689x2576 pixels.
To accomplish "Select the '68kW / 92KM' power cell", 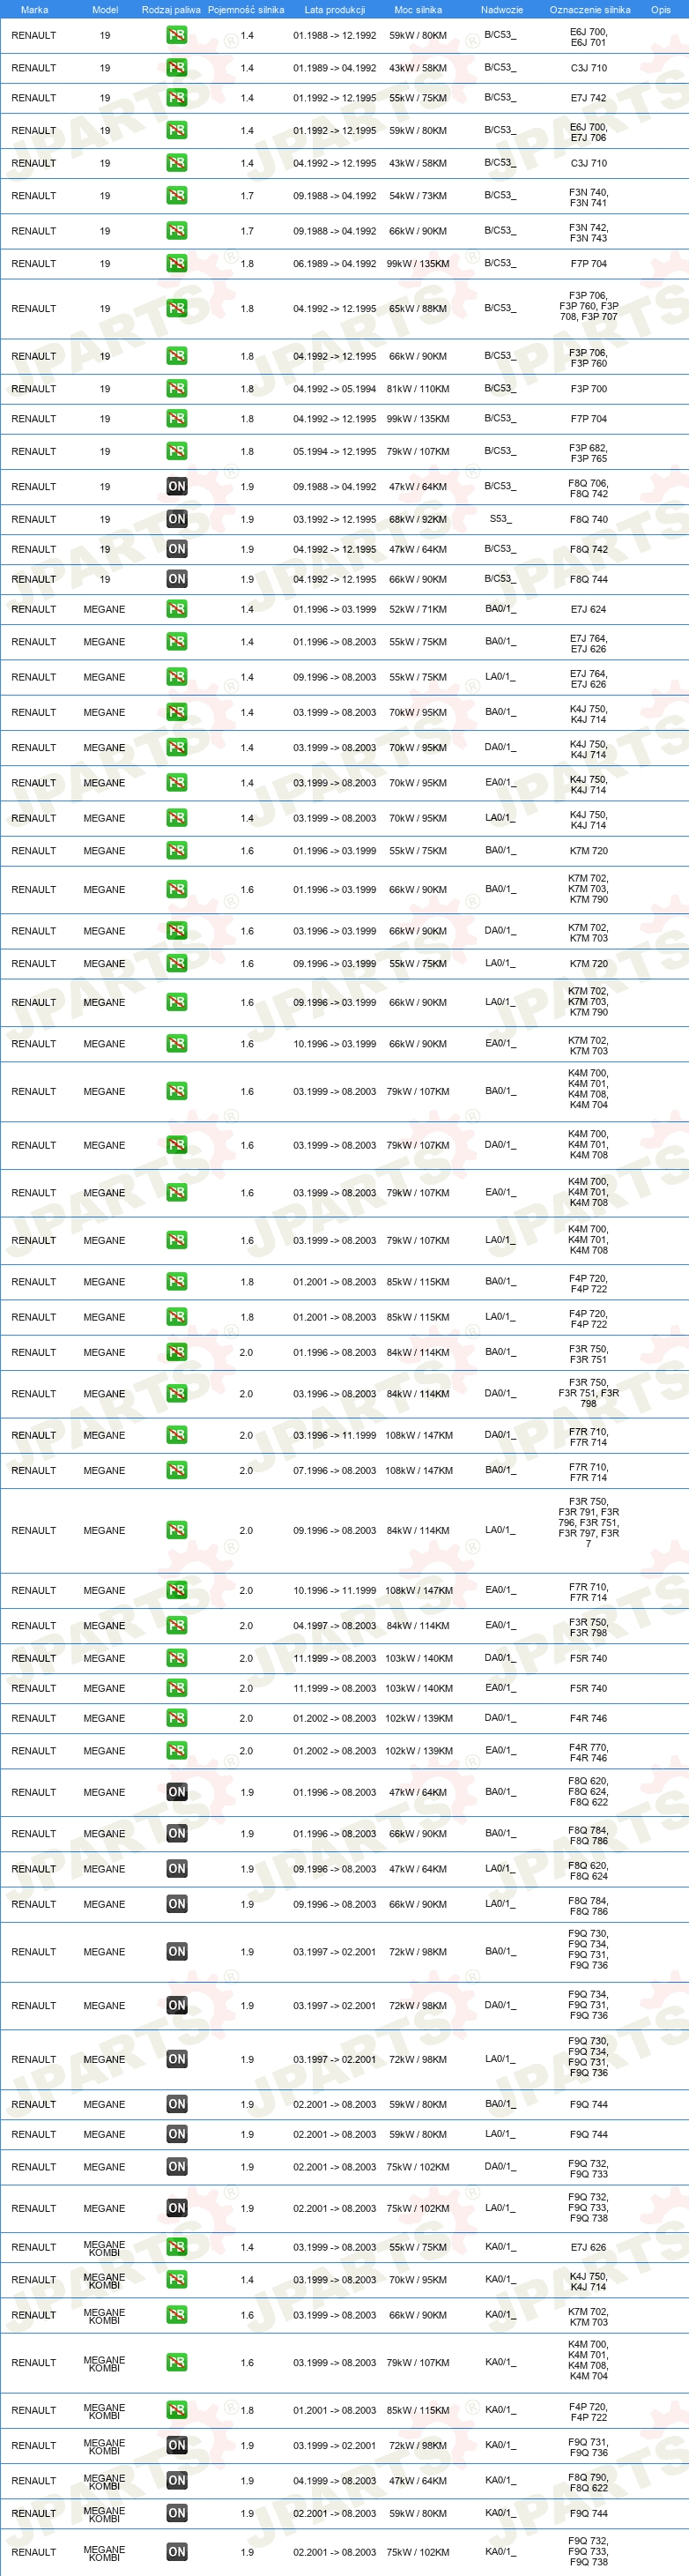I will coord(418,519).
